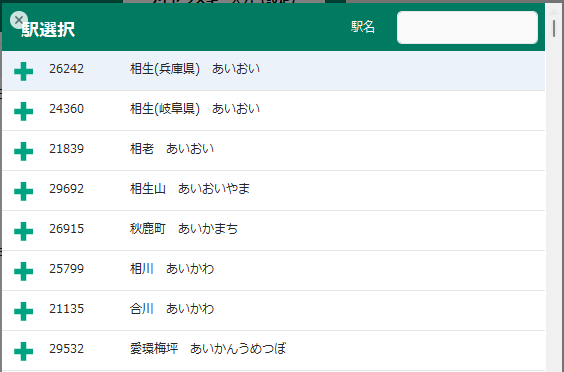564x372 pixels.
Task: Select the station code 29692
Action: tap(67, 189)
